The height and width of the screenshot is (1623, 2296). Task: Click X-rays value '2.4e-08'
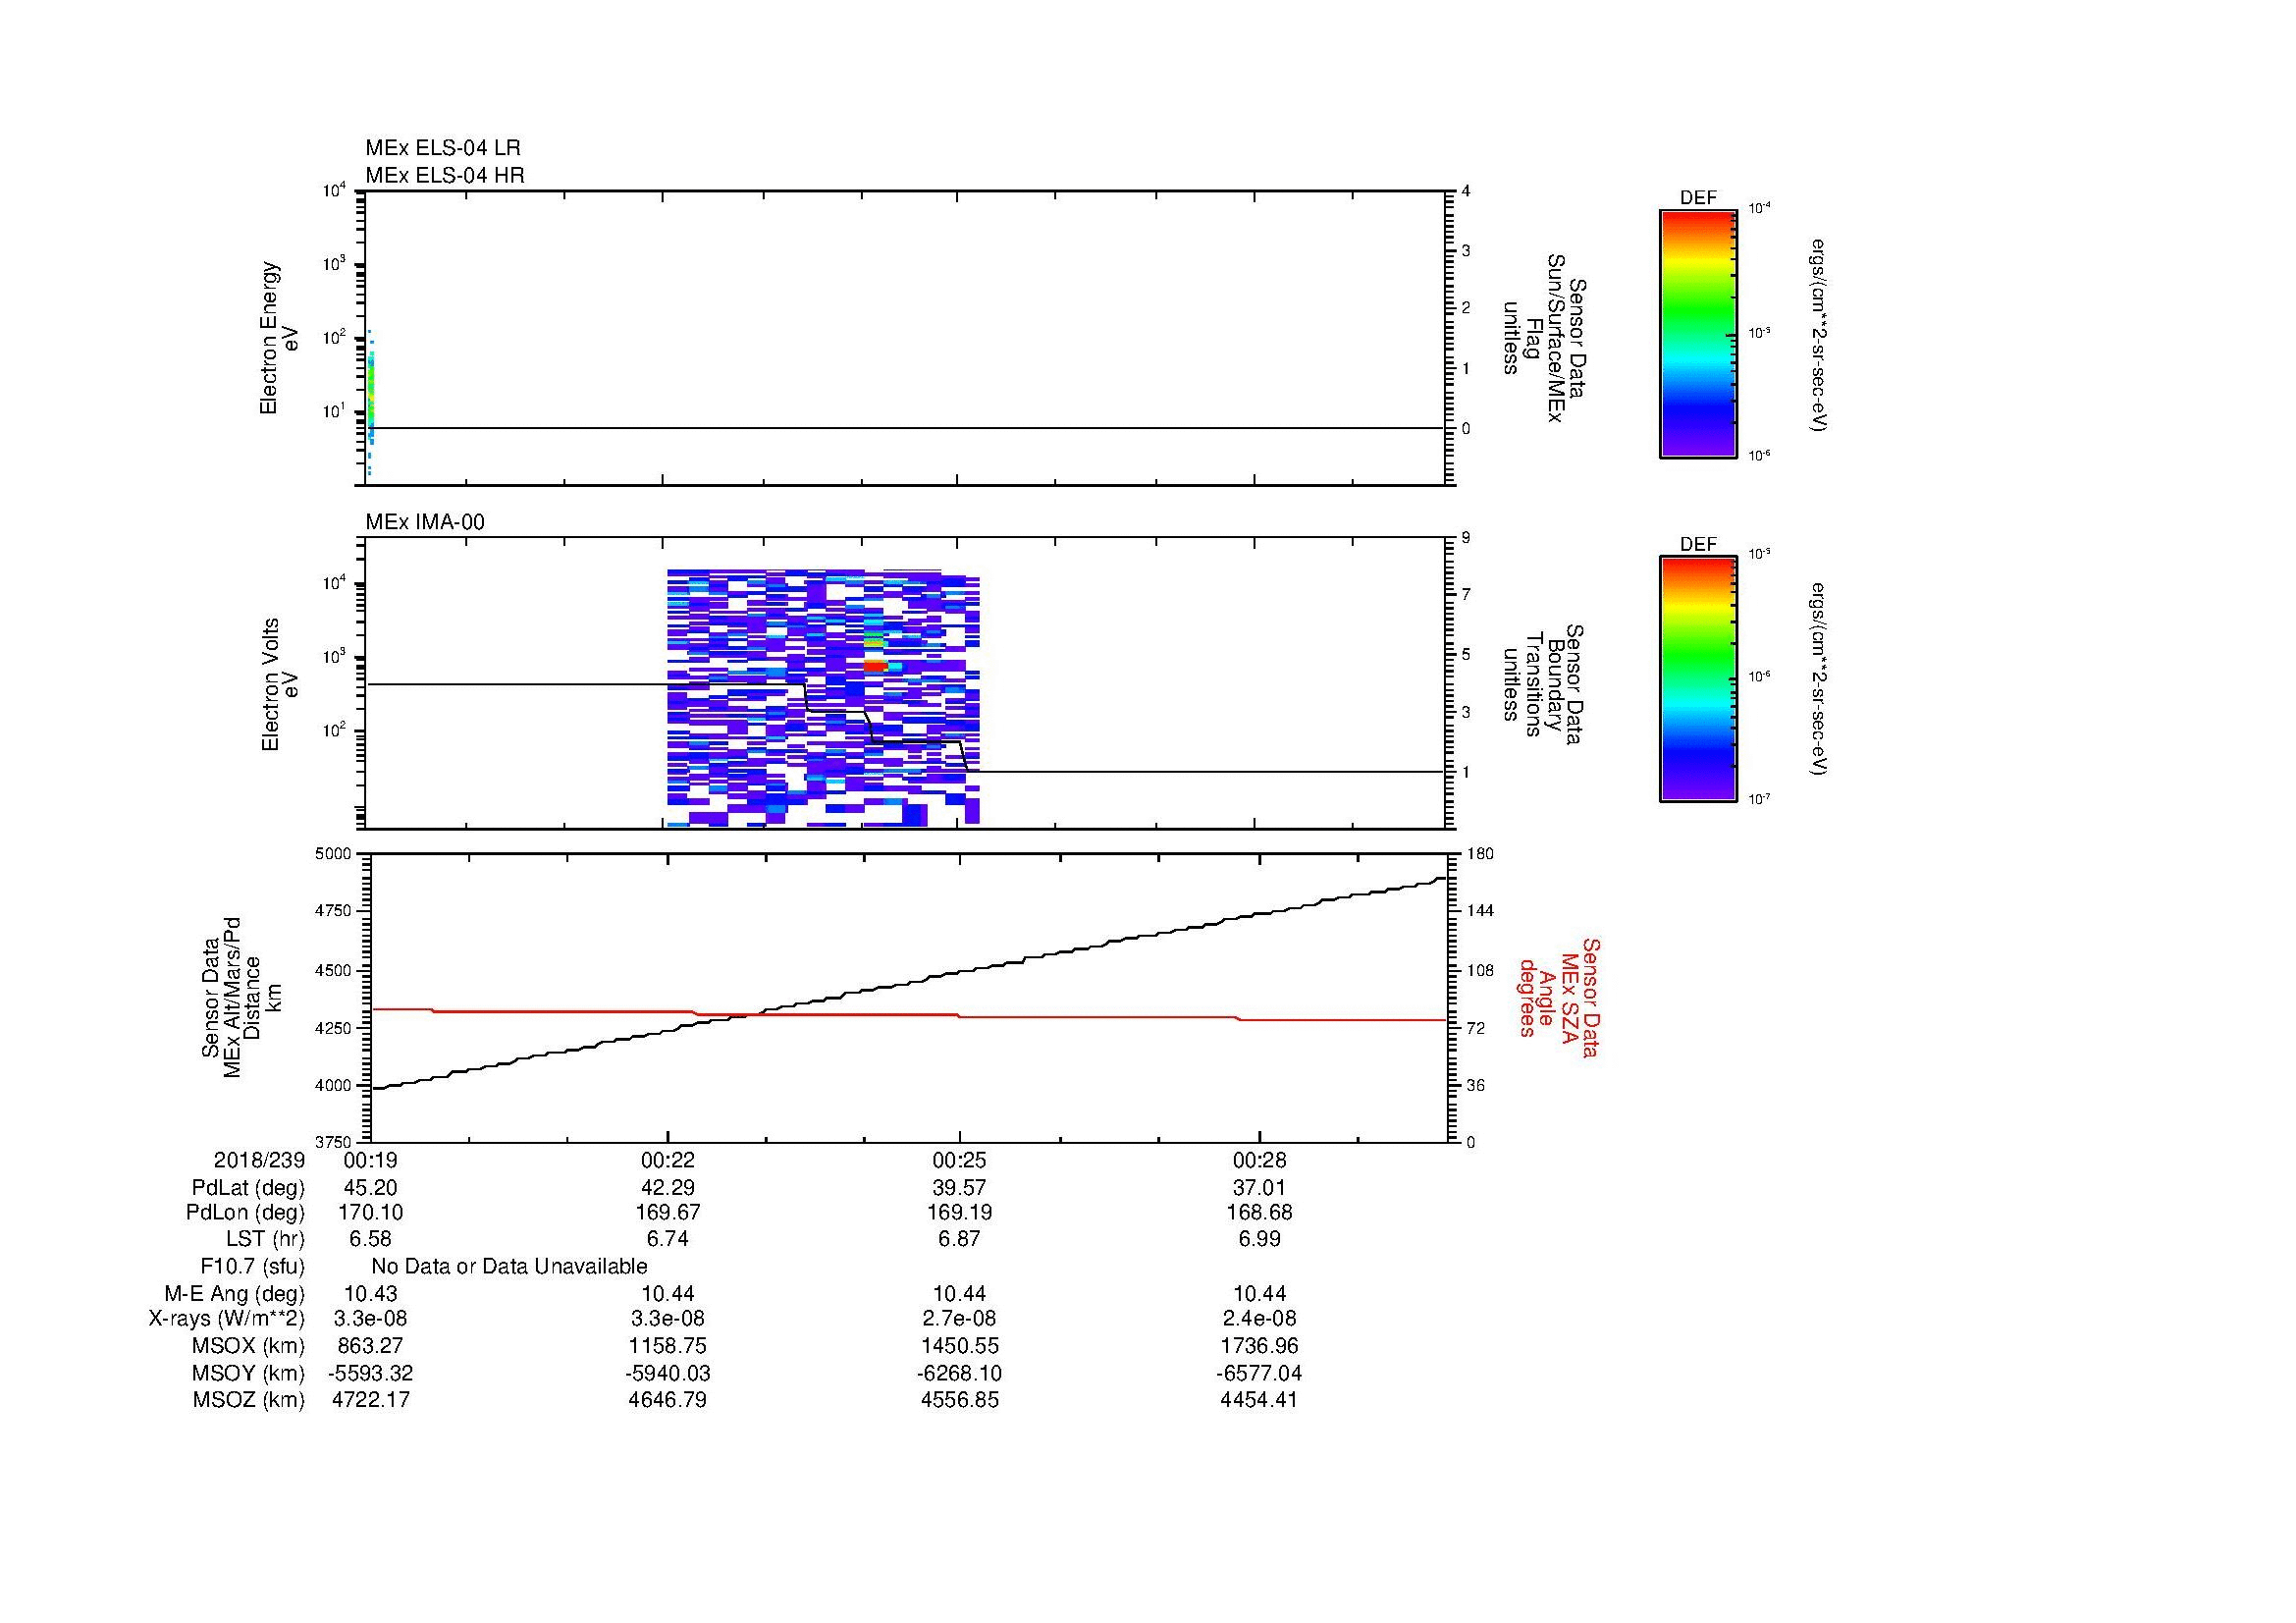(x=1259, y=1319)
